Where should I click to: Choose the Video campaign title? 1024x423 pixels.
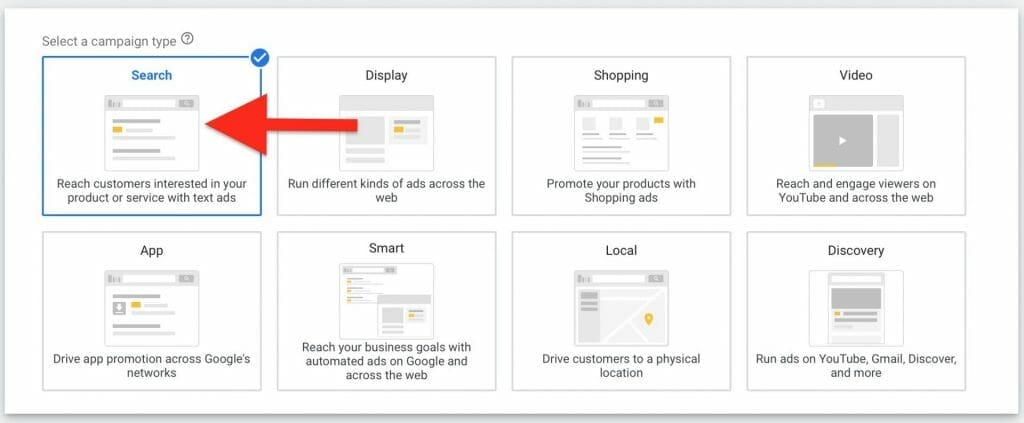pos(856,75)
